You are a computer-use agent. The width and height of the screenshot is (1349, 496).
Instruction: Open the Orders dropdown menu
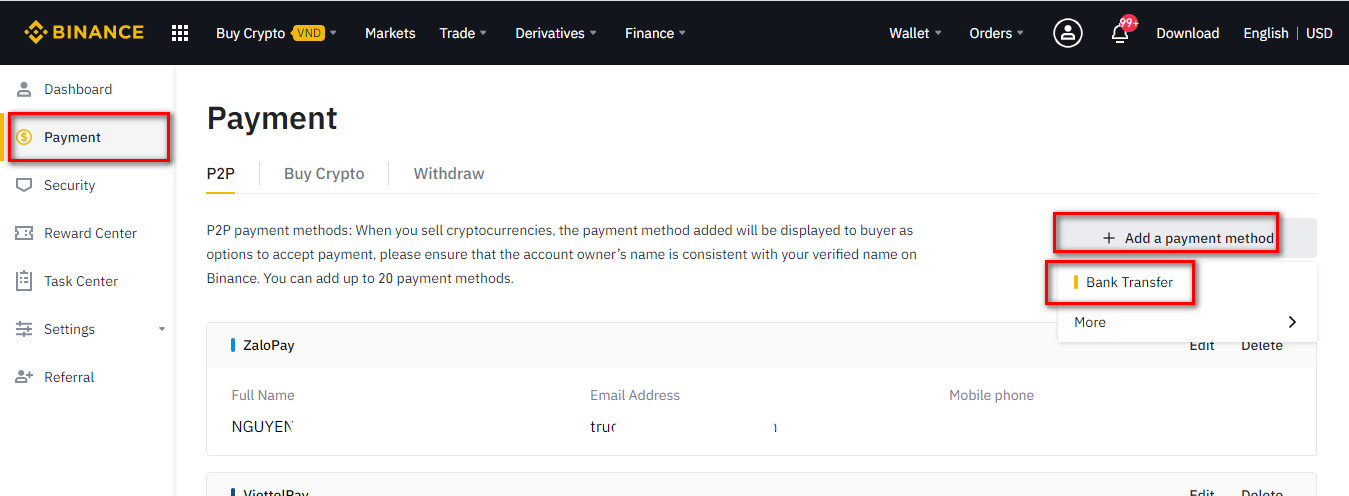pos(996,33)
